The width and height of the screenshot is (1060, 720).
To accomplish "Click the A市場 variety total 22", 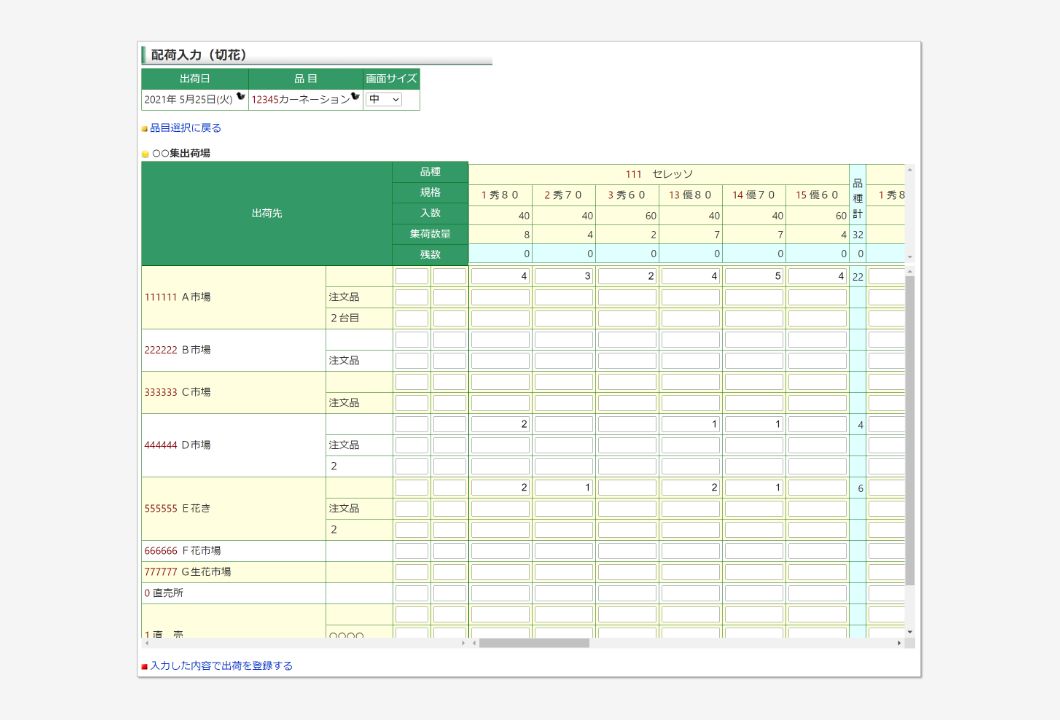I will click(858, 277).
